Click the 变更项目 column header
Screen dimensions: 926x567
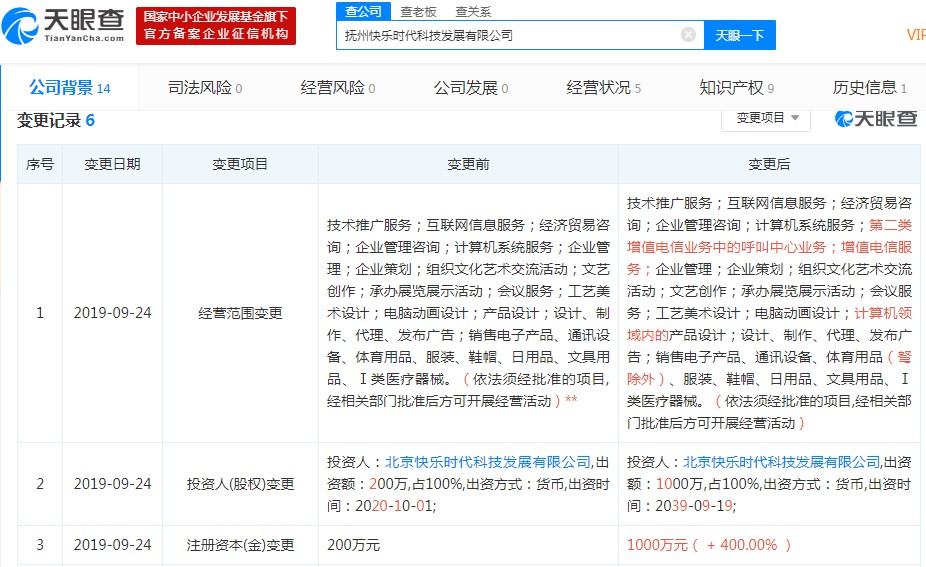[x=240, y=164]
